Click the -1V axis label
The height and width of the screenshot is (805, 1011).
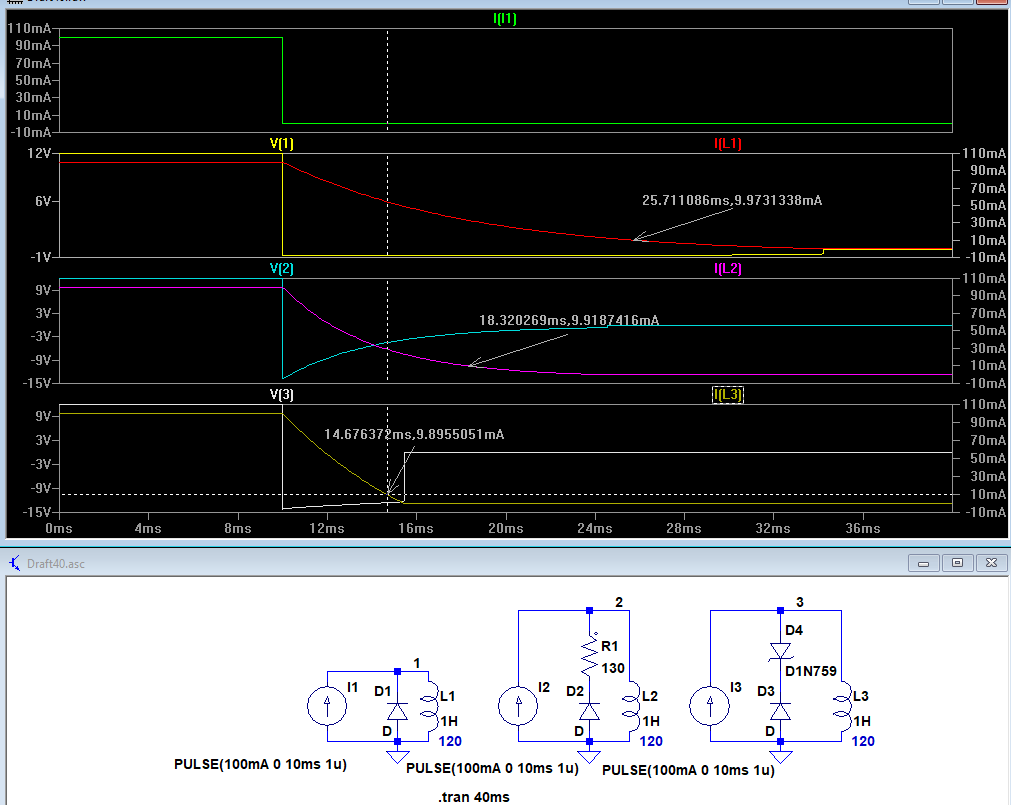41,257
